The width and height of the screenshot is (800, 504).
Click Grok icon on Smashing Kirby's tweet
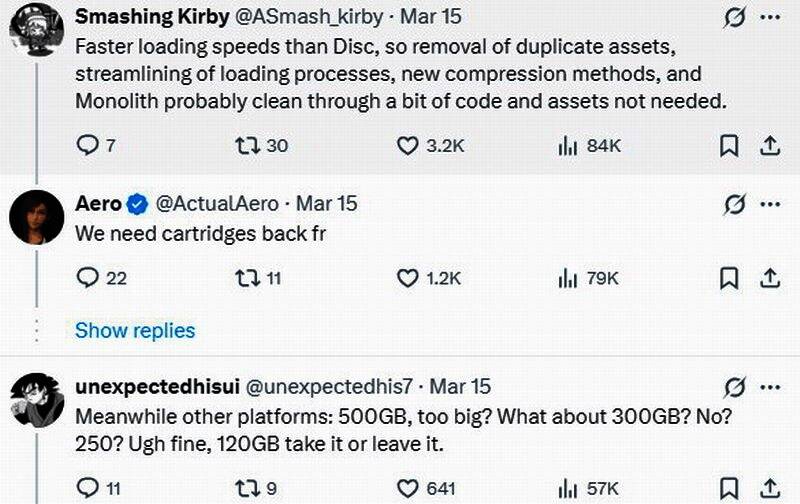(734, 19)
